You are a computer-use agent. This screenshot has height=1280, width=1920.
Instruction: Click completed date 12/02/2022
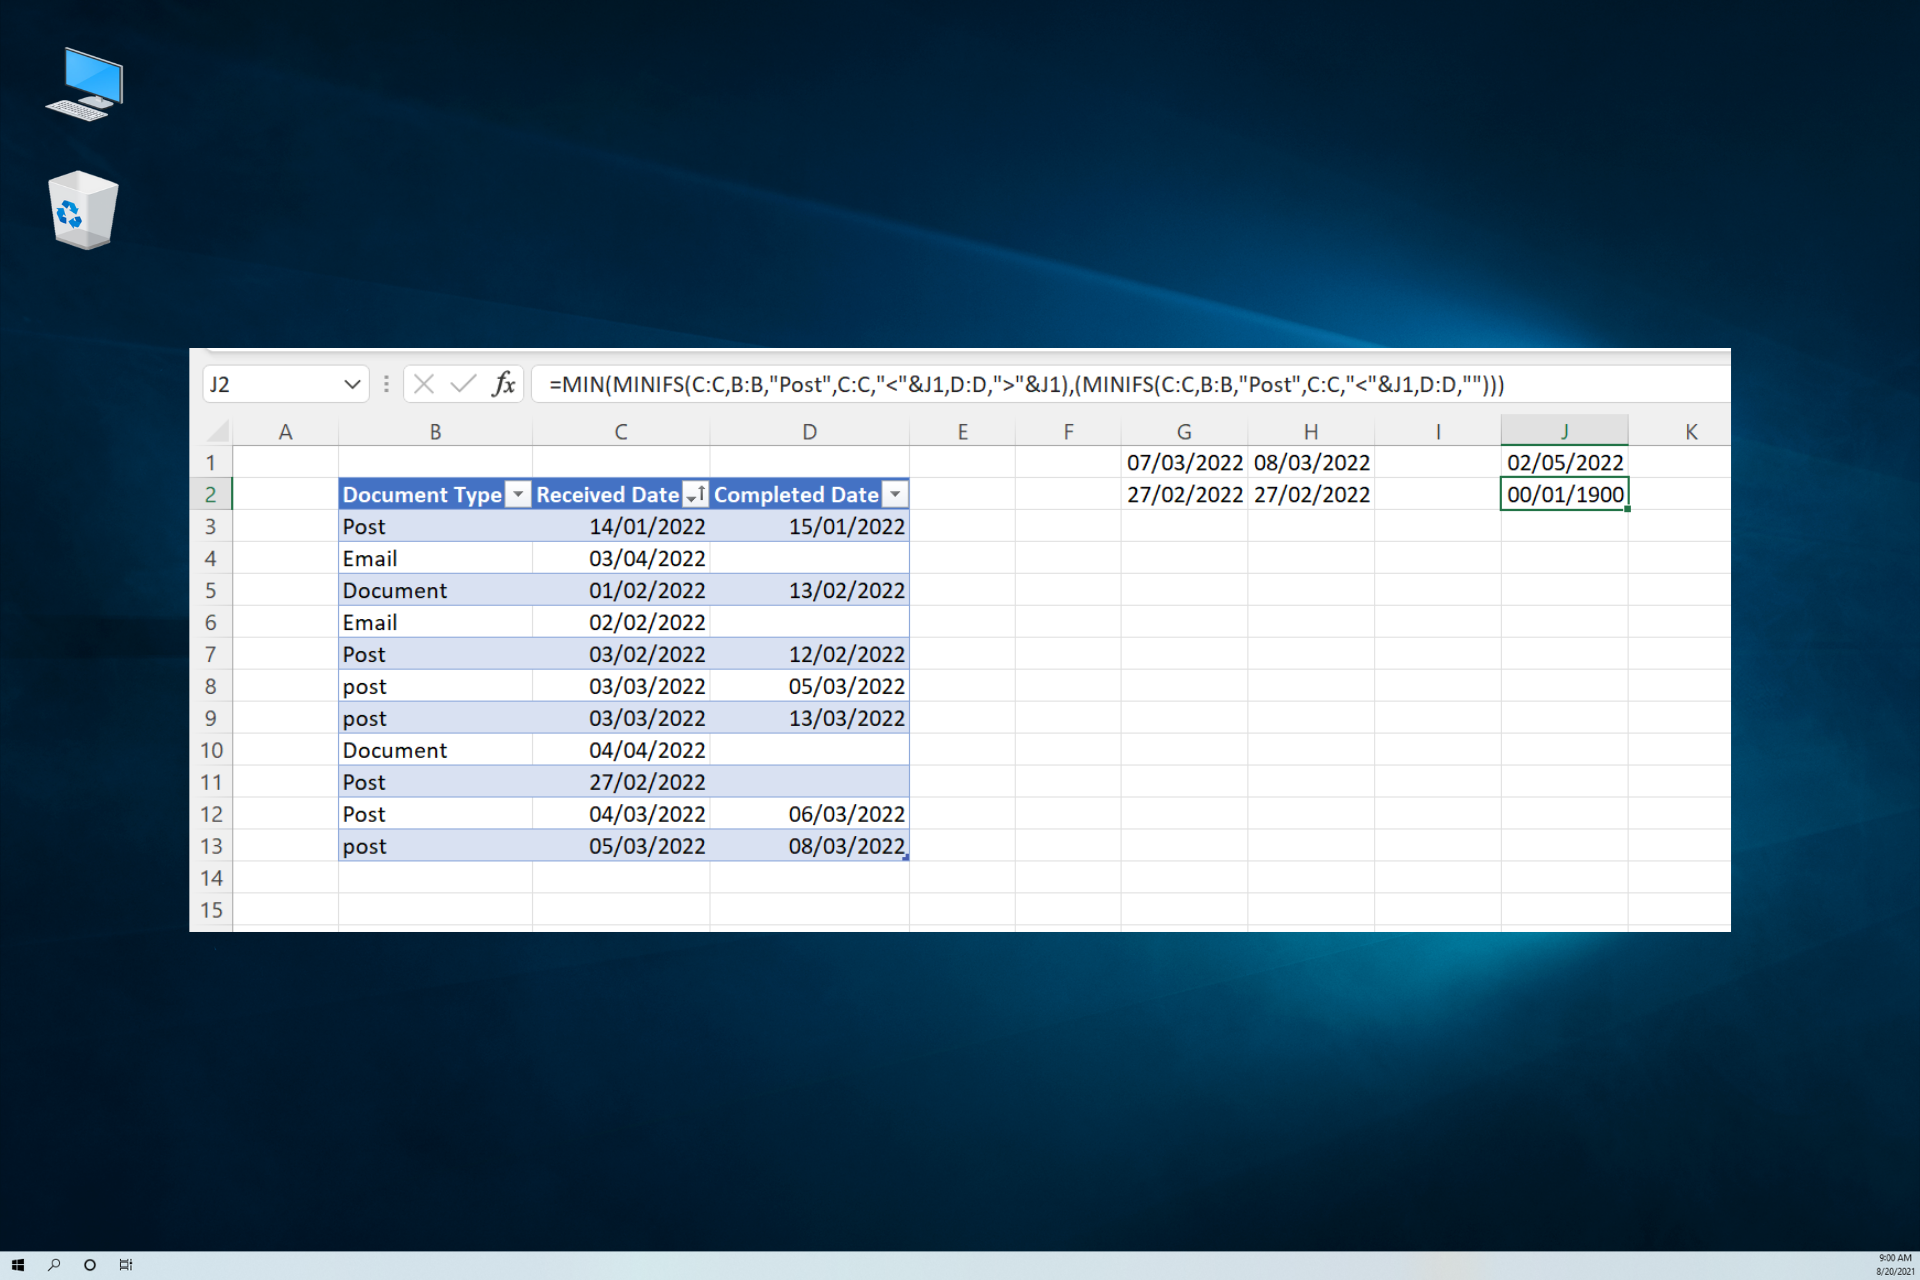tap(809, 654)
